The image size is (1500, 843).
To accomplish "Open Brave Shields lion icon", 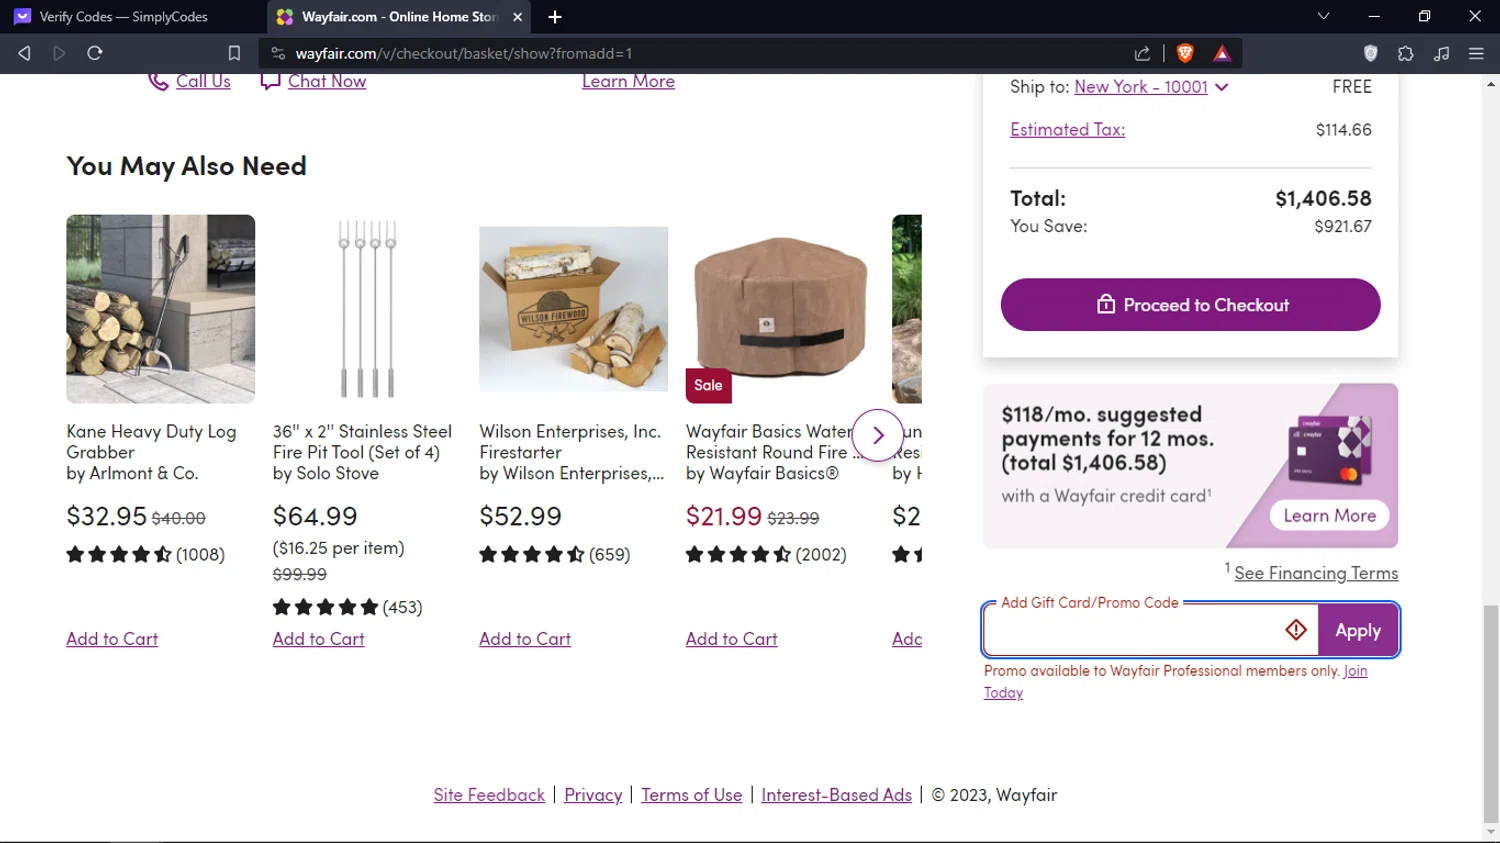I will click(1185, 53).
